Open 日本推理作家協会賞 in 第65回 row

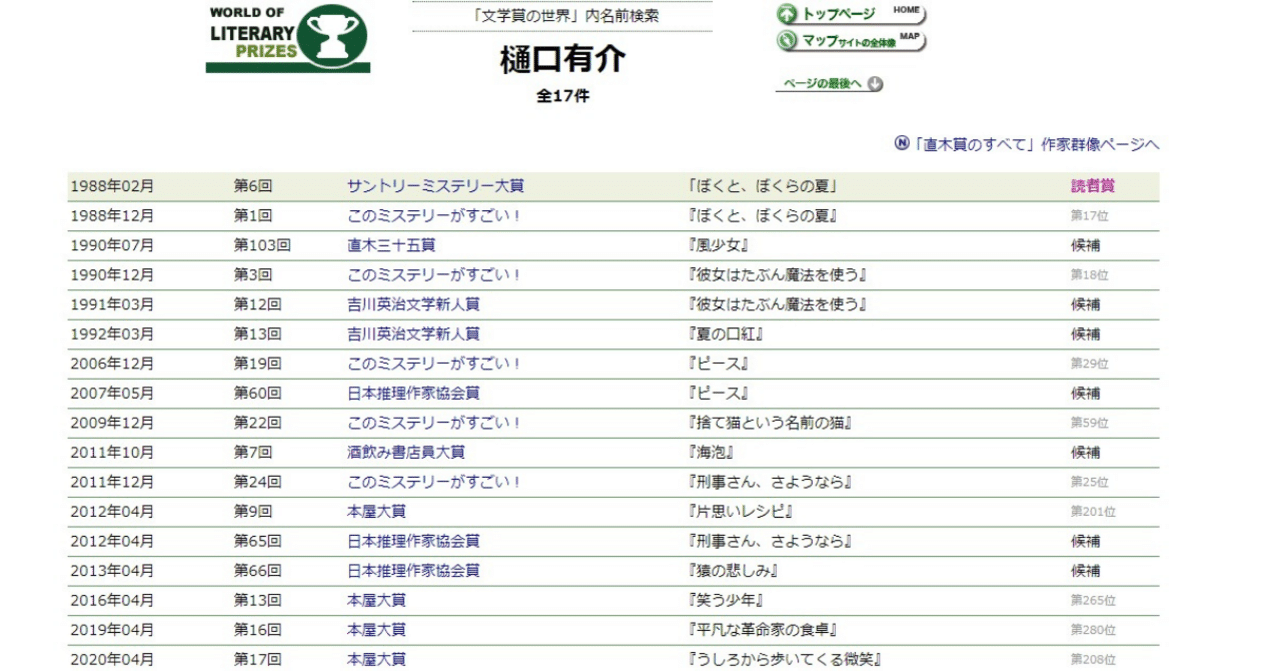tap(413, 541)
